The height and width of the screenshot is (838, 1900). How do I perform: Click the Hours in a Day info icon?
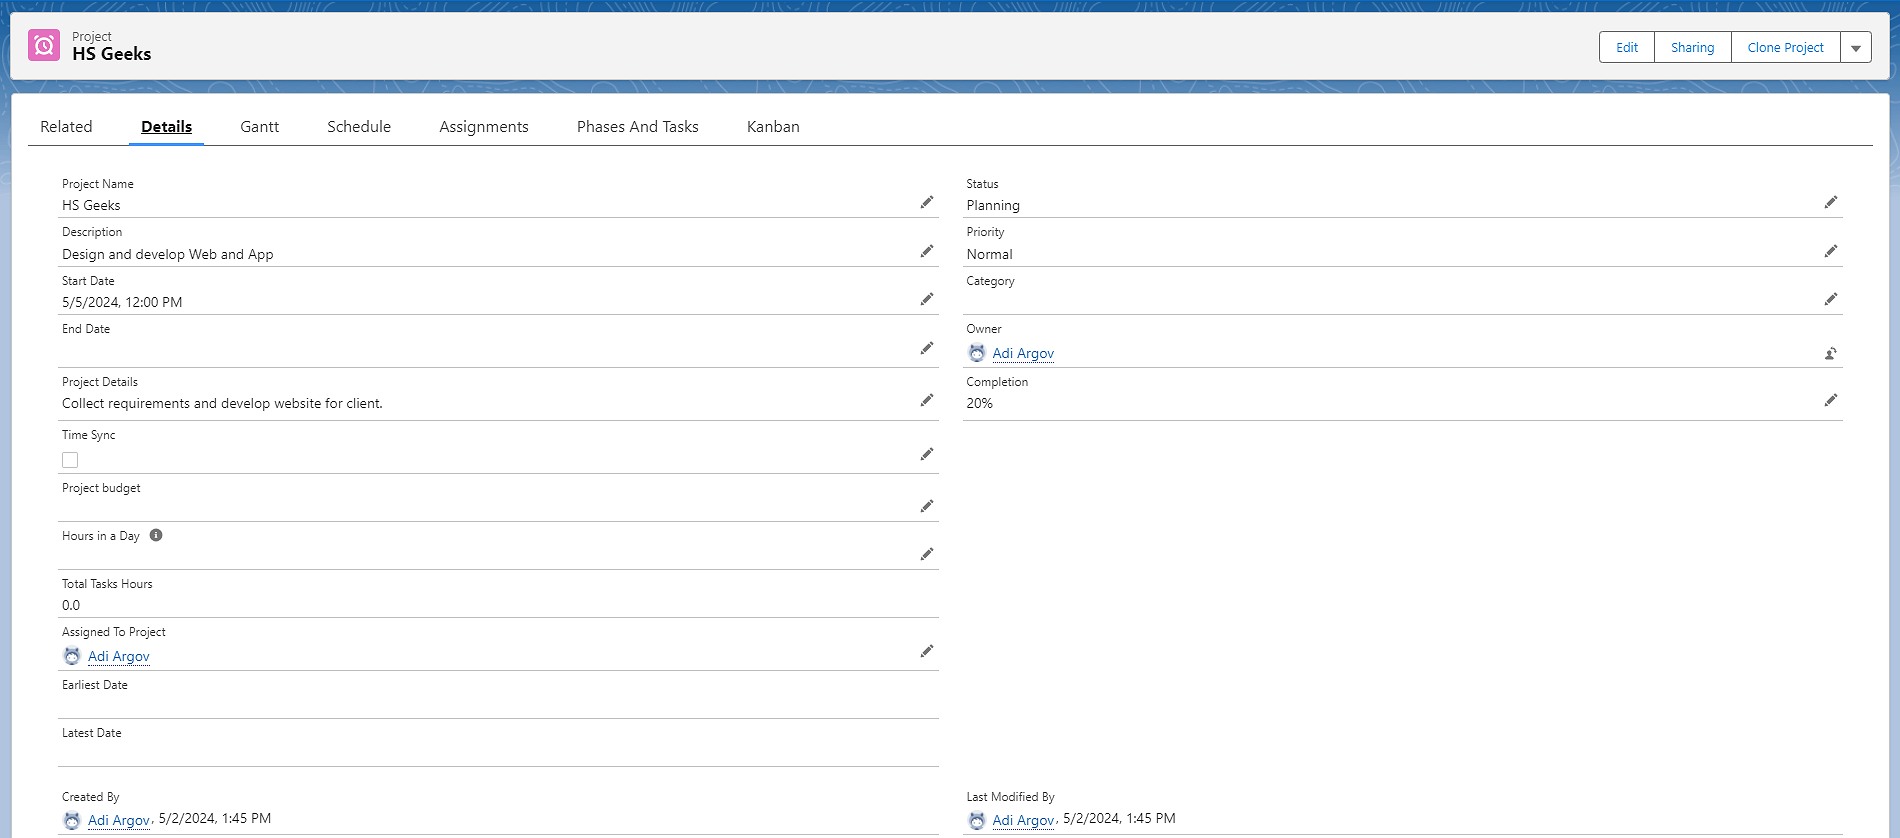click(156, 535)
